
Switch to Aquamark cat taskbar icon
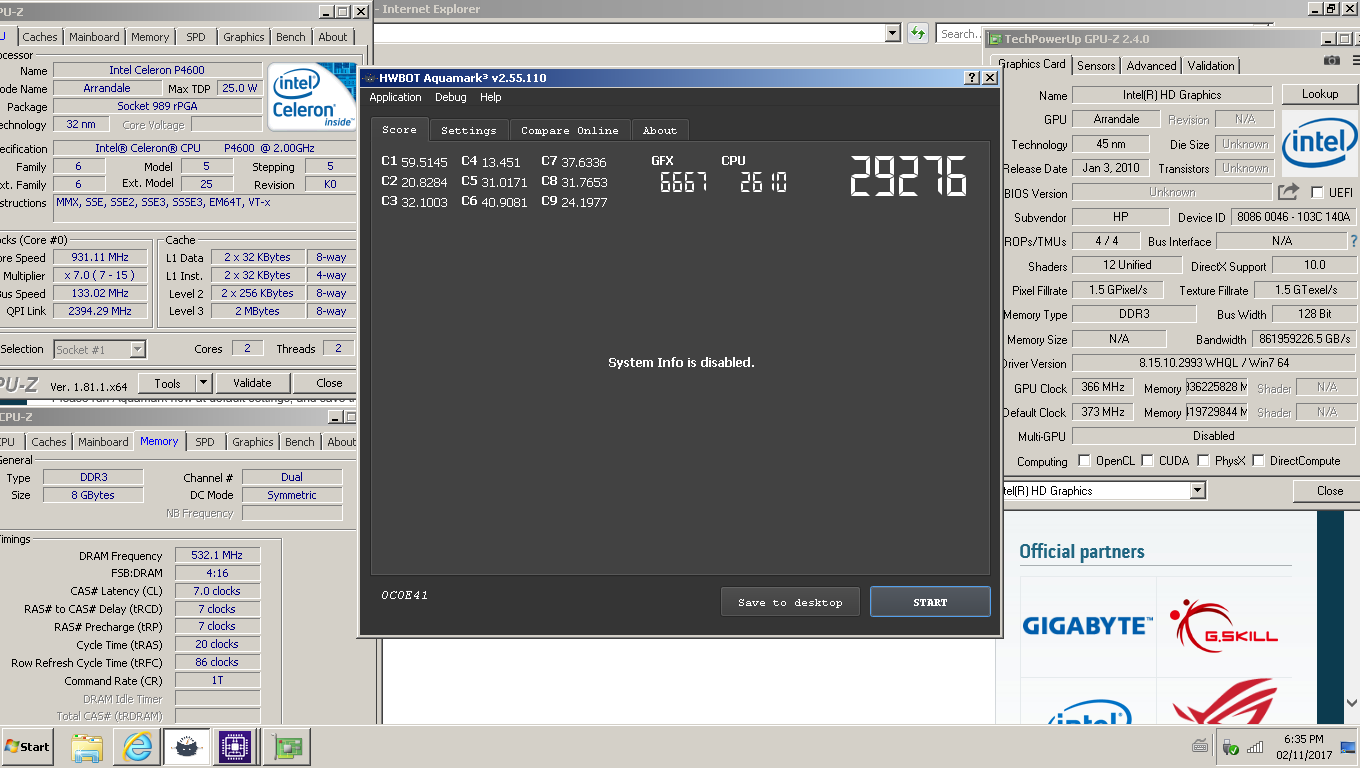(x=187, y=747)
